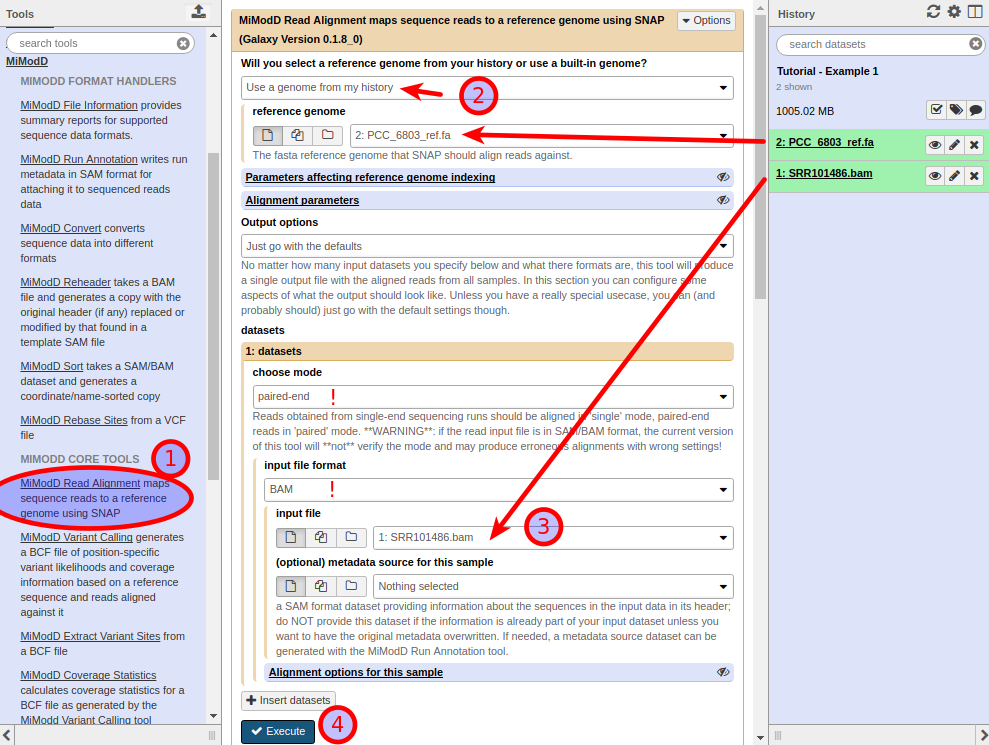Open MiModD Read Alignment tool
This screenshot has height=745, width=989.
pos(80,483)
